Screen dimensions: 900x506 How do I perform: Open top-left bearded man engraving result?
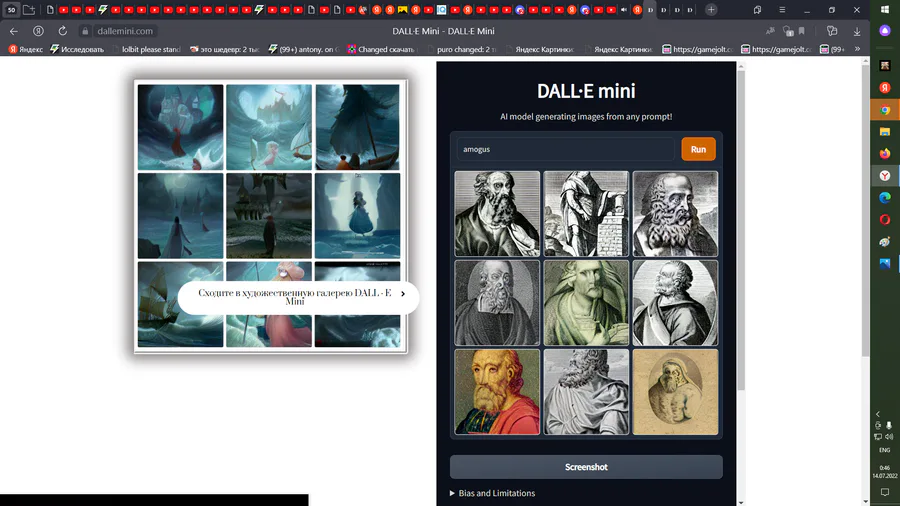pos(497,213)
